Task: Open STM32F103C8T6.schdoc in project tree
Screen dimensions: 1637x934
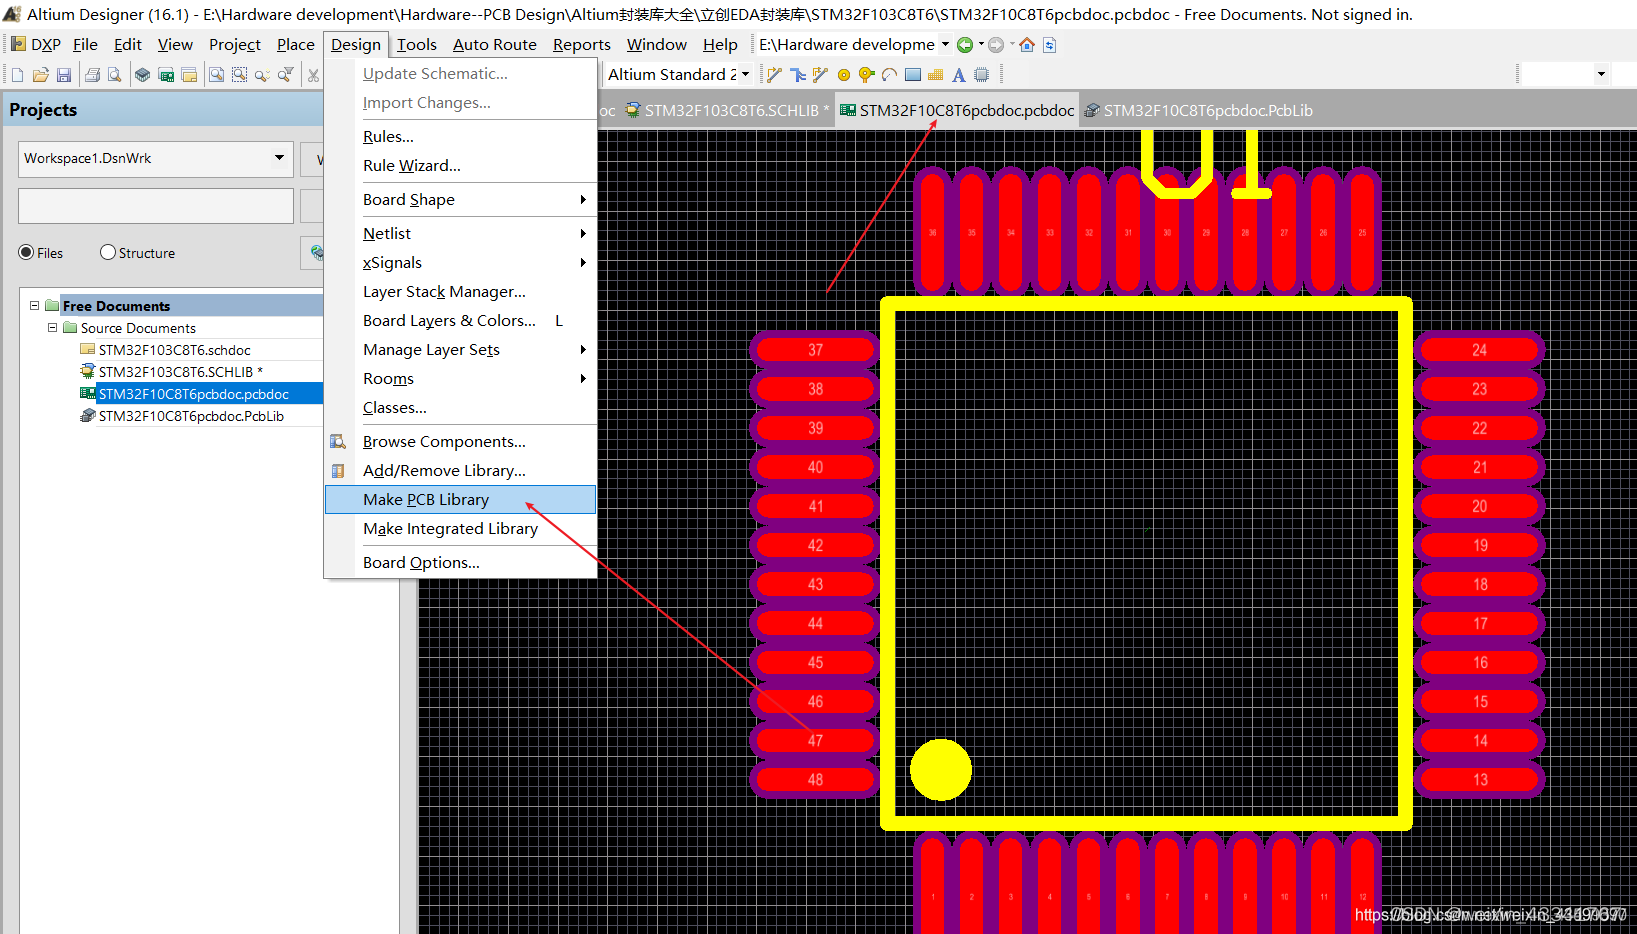Action: (x=174, y=350)
